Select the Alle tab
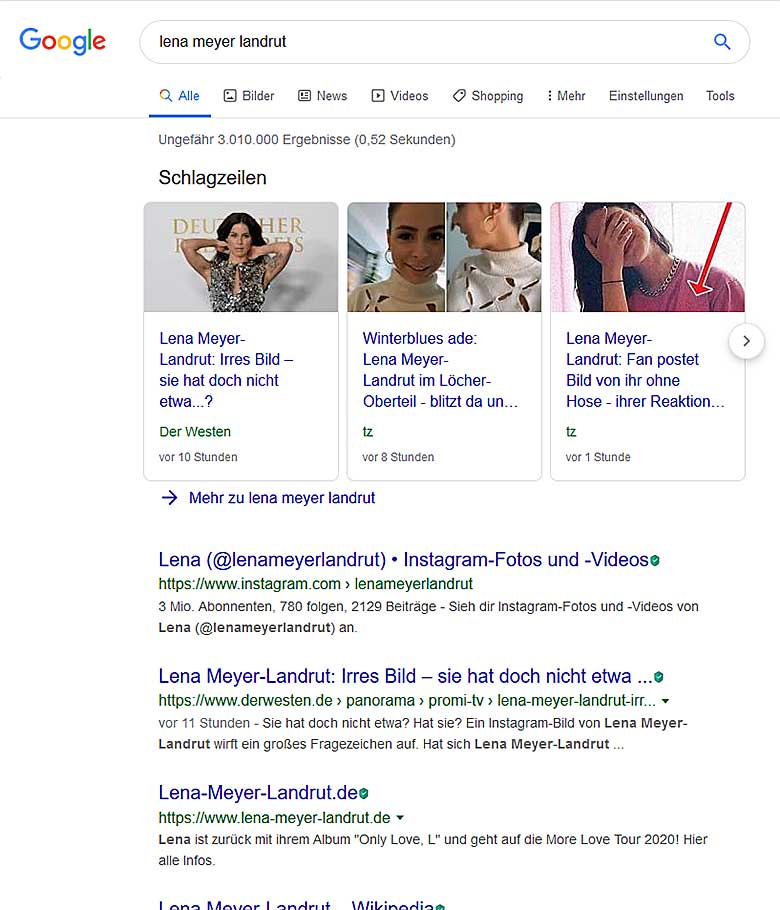This screenshot has height=910, width=780. point(179,96)
